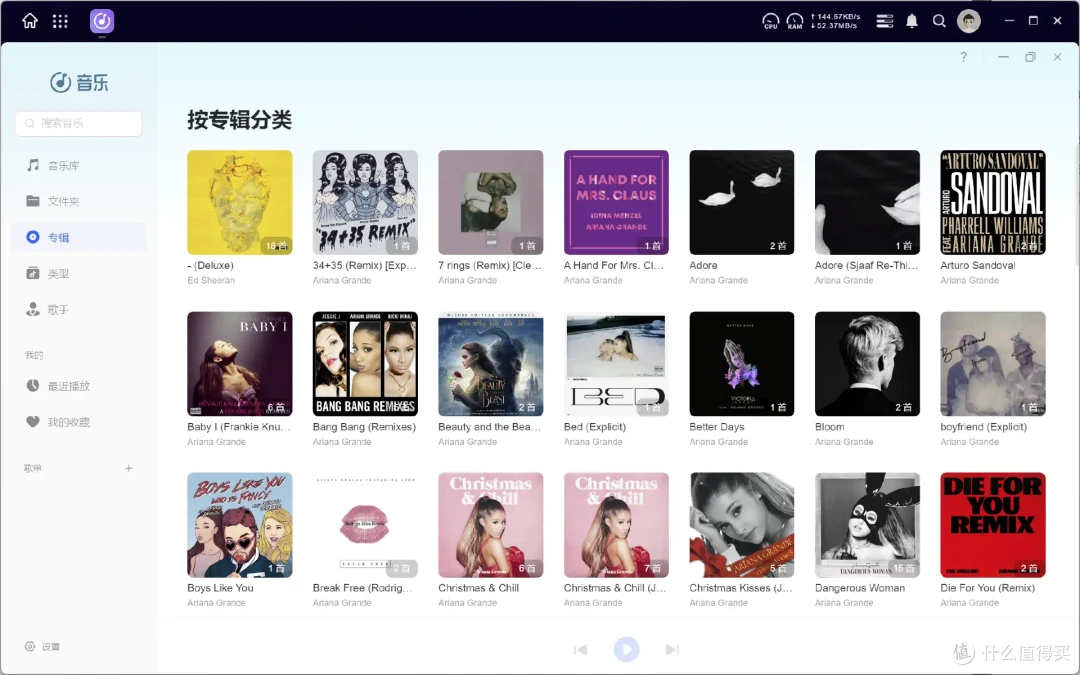Open A Hand For Mrs. Claus album
1080x675 pixels.
pos(616,202)
